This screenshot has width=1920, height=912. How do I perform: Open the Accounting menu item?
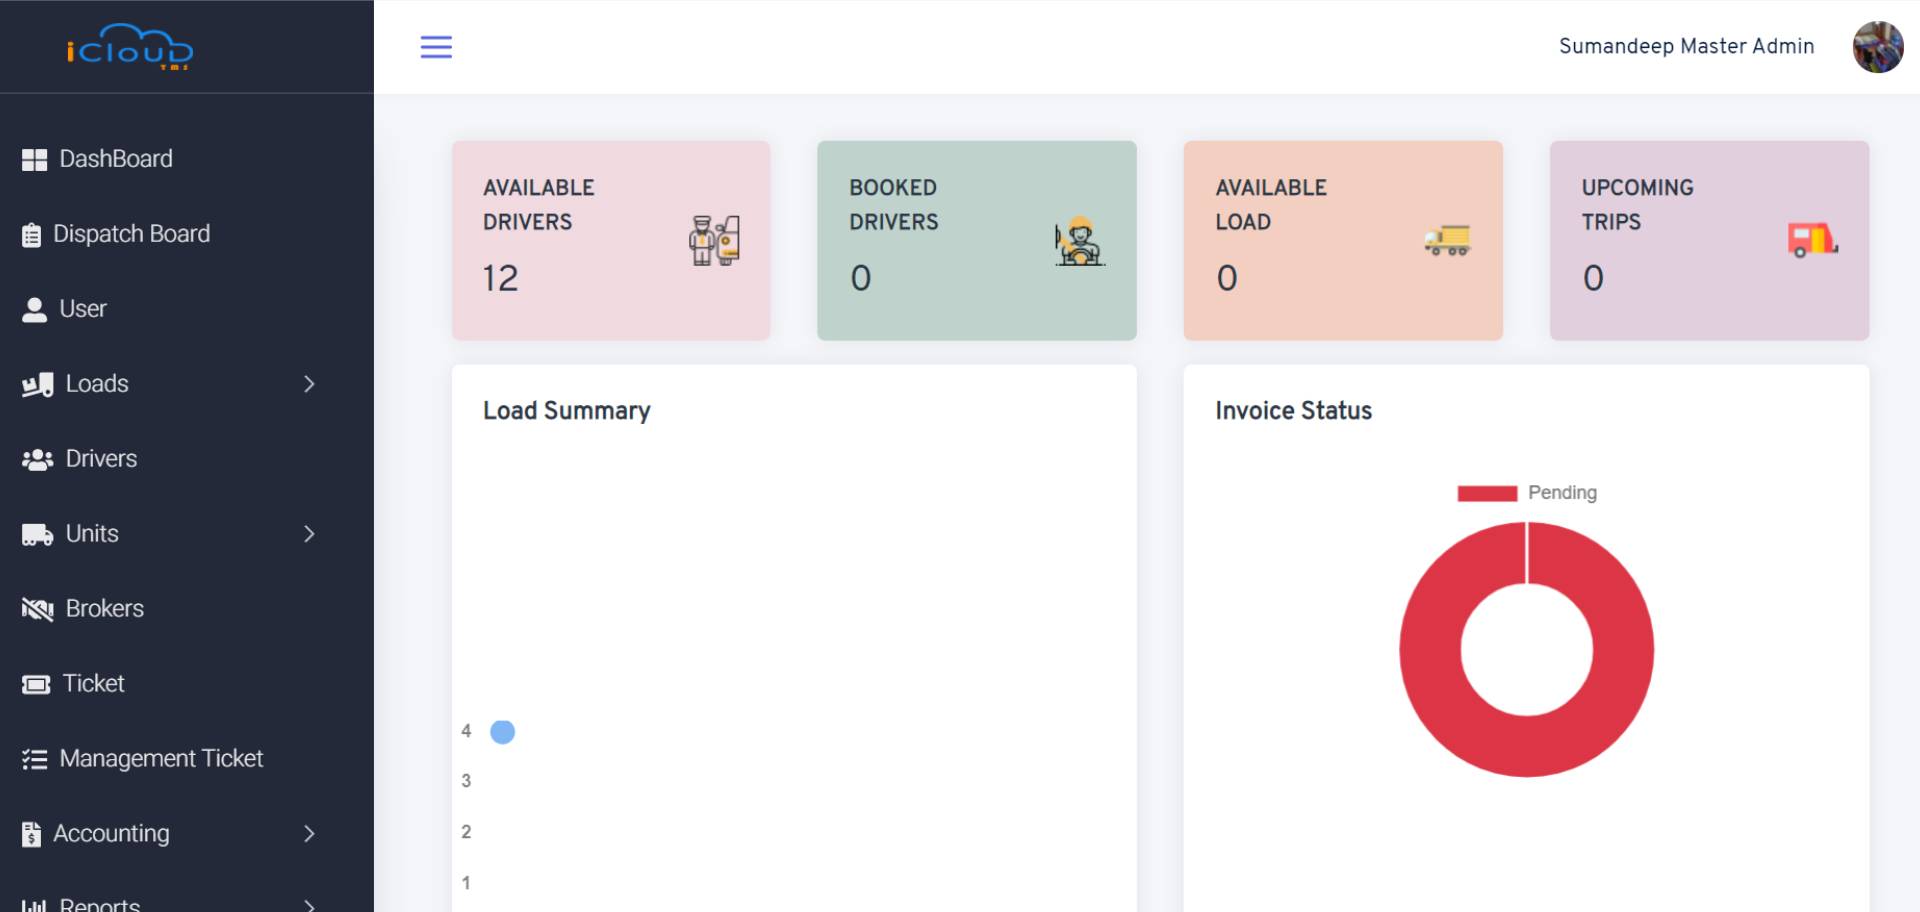click(x=111, y=834)
